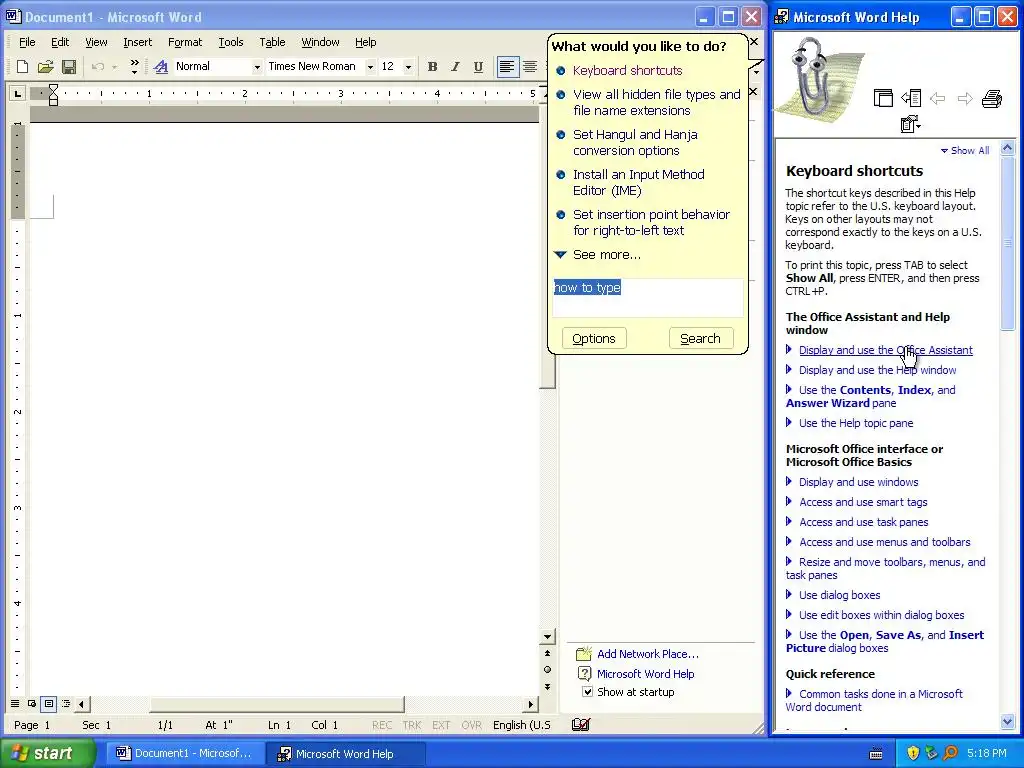The width and height of the screenshot is (1024, 768).
Task: Click the Back arrow in Help window
Action: (x=937, y=99)
